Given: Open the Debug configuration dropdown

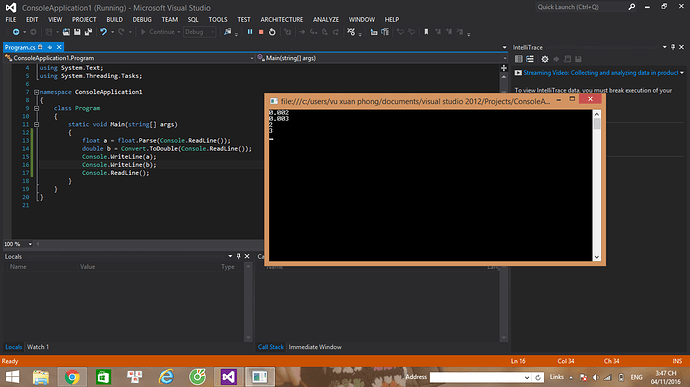Looking at the screenshot, I should click(199, 32).
